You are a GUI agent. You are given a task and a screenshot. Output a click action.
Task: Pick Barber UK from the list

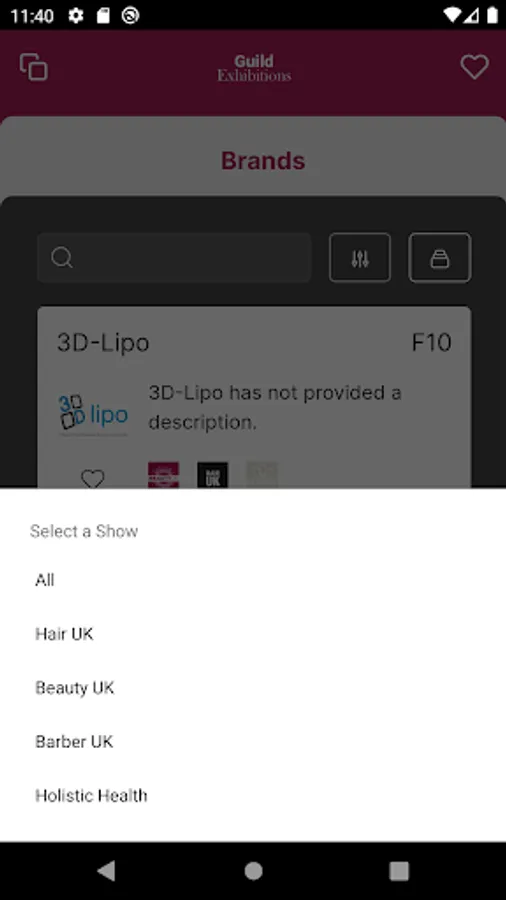253,742
